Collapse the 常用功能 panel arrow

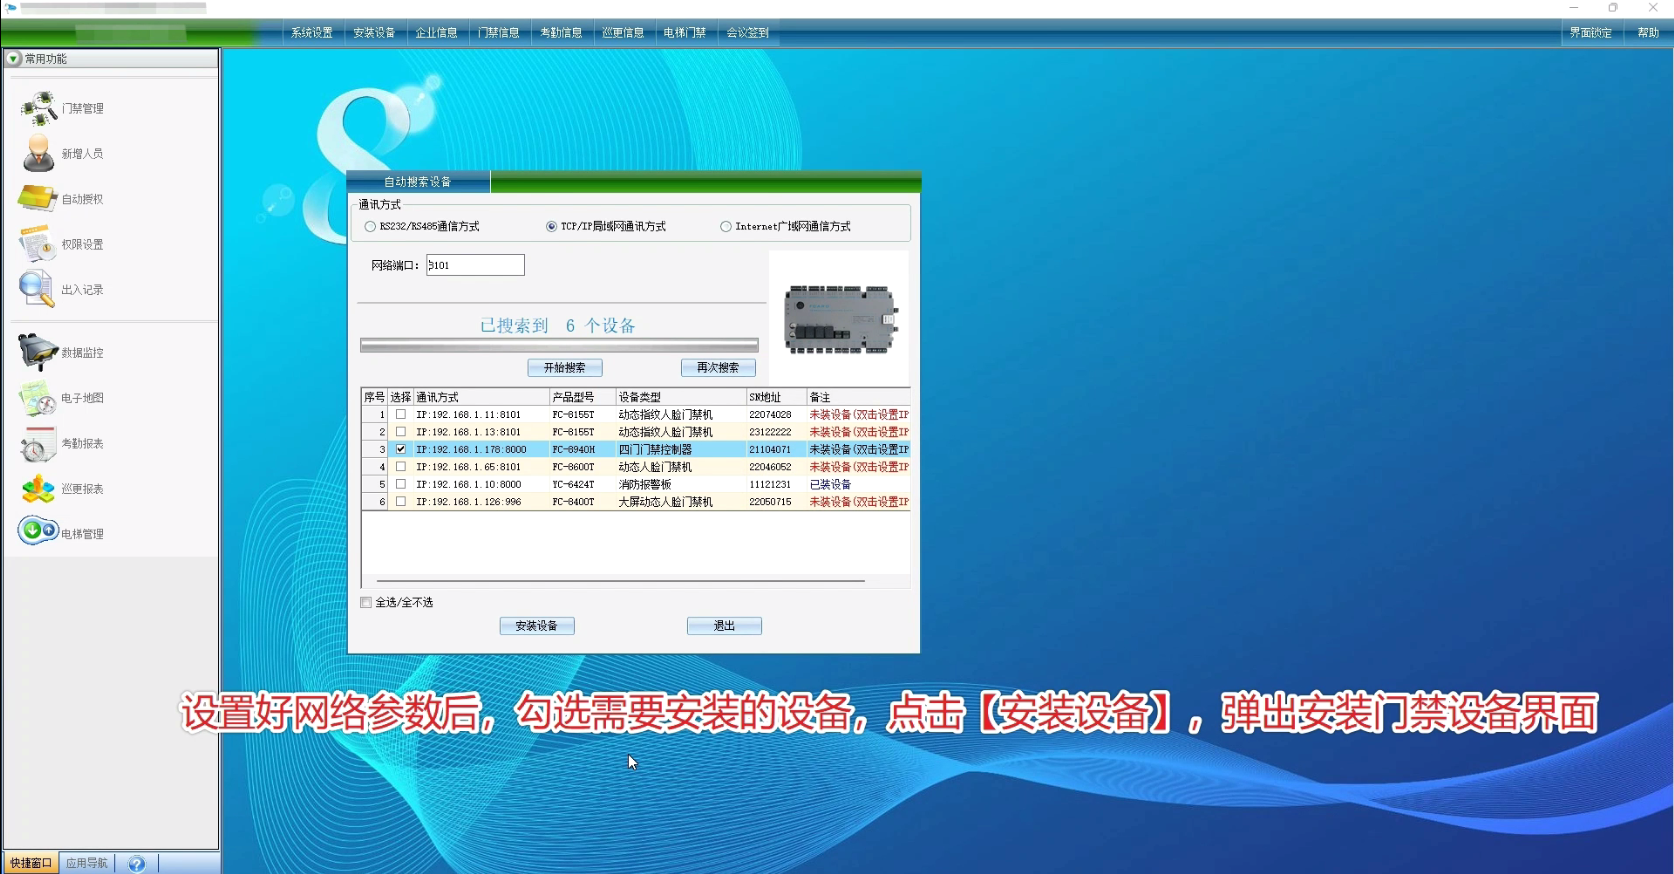click(13, 59)
